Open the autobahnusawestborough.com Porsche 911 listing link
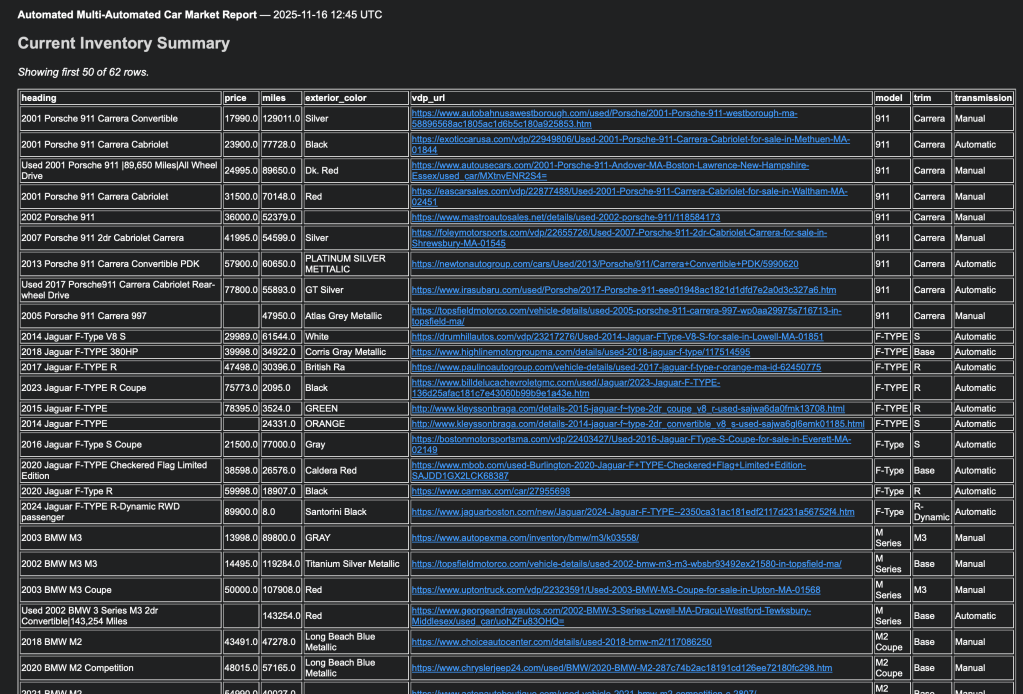This screenshot has height=694, width=1023. point(604,113)
